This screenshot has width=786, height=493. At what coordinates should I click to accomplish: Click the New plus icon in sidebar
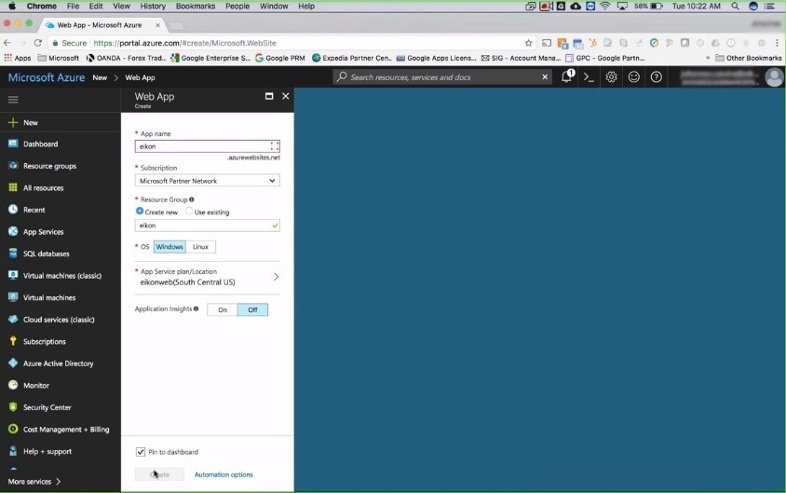pos(13,122)
